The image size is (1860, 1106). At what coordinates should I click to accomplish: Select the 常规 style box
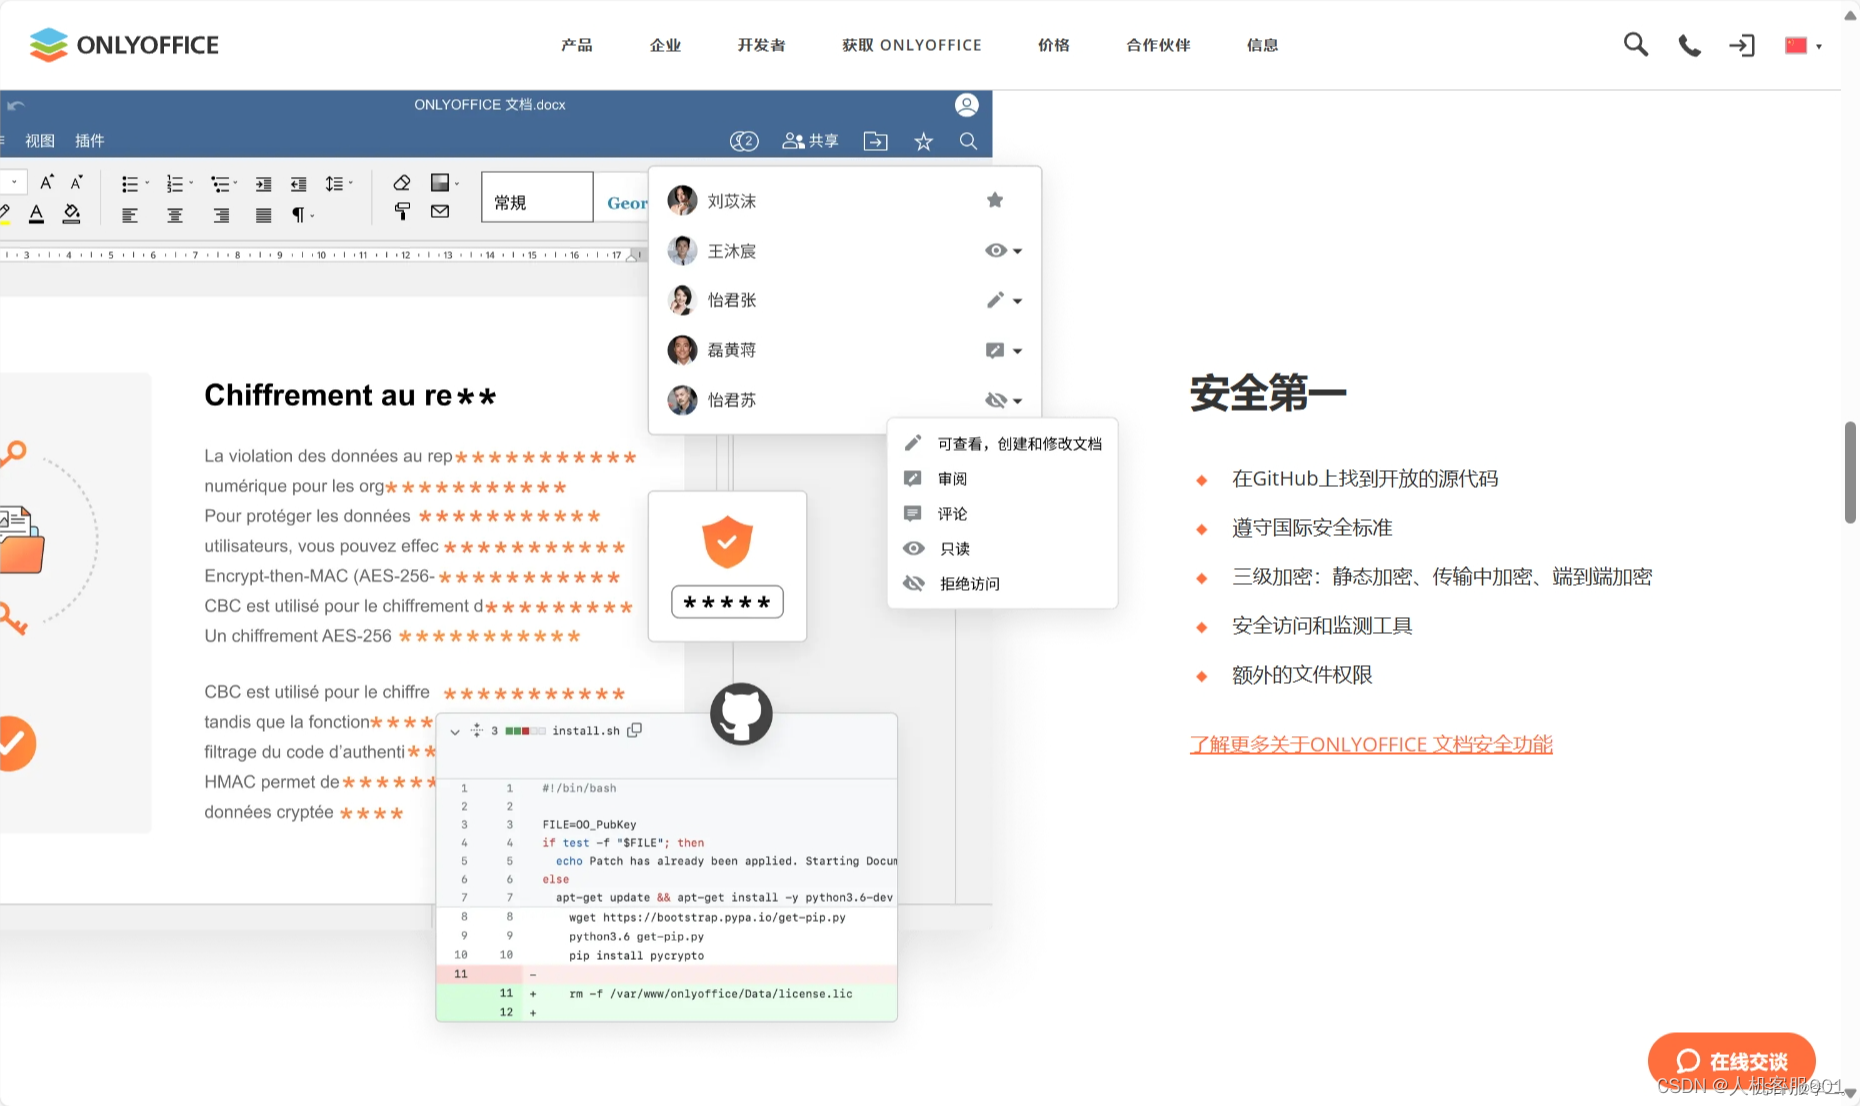tap(537, 197)
